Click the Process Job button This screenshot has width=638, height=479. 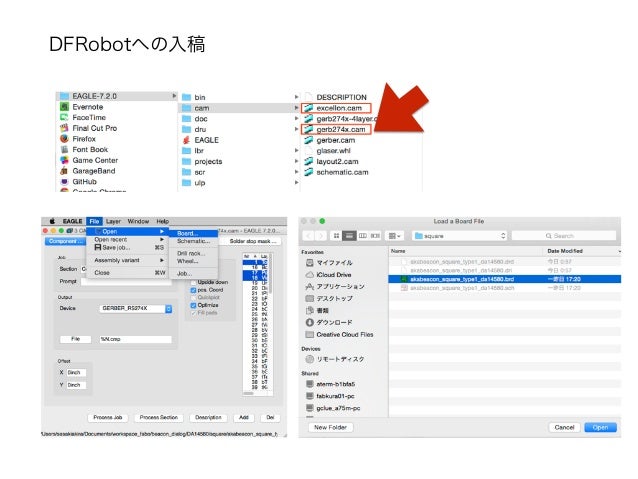point(107,418)
